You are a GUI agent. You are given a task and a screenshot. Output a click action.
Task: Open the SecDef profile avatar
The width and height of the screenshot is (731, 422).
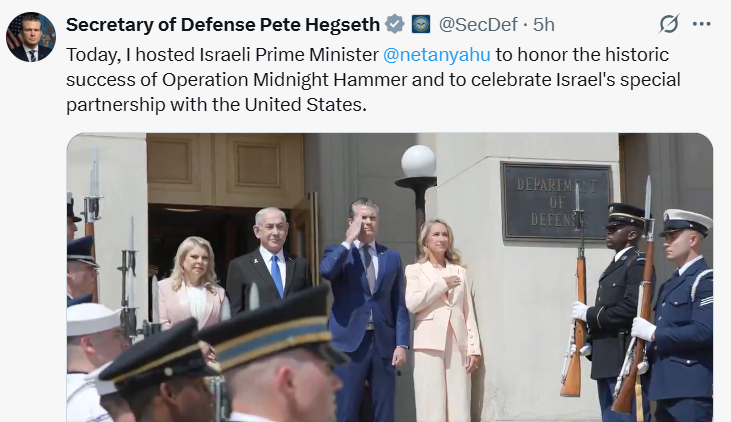click(x=31, y=37)
